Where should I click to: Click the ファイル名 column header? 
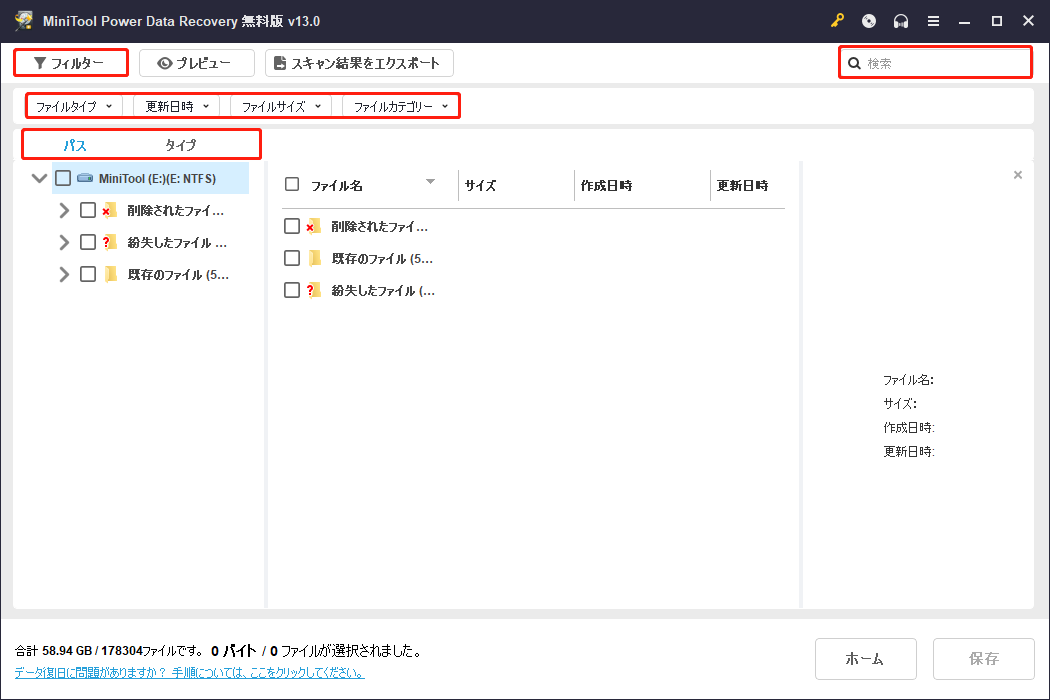pos(337,186)
